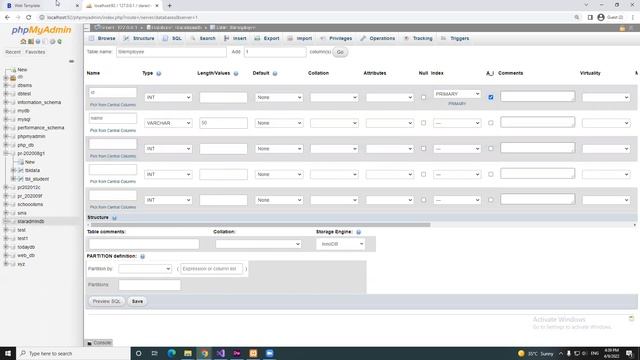Open the Cortana circle icon
640x360 pixels.
click(138, 353)
